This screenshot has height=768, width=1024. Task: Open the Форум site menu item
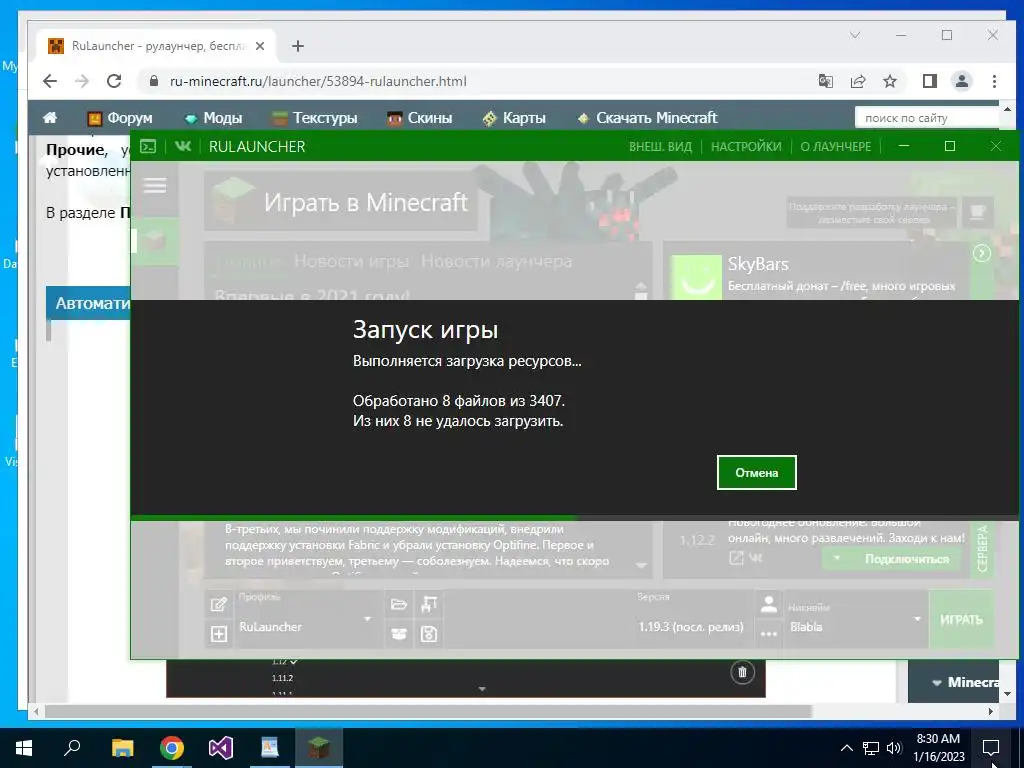(x=120, y=118)
